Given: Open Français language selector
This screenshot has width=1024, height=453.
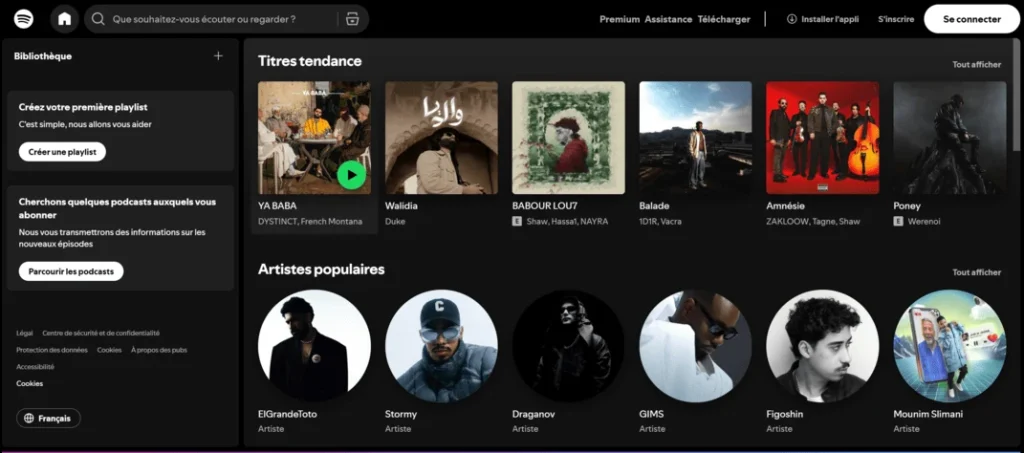Looking at the screenshot, I should tap(48, 418).
